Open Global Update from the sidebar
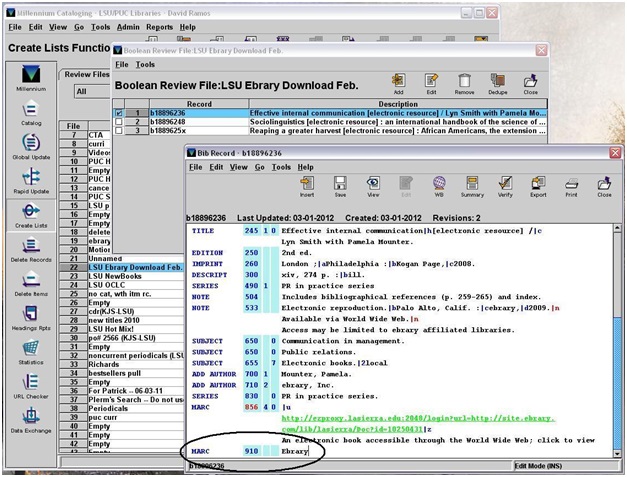The width and height of the screenshot is (627, 477). [x=30, y=147]
